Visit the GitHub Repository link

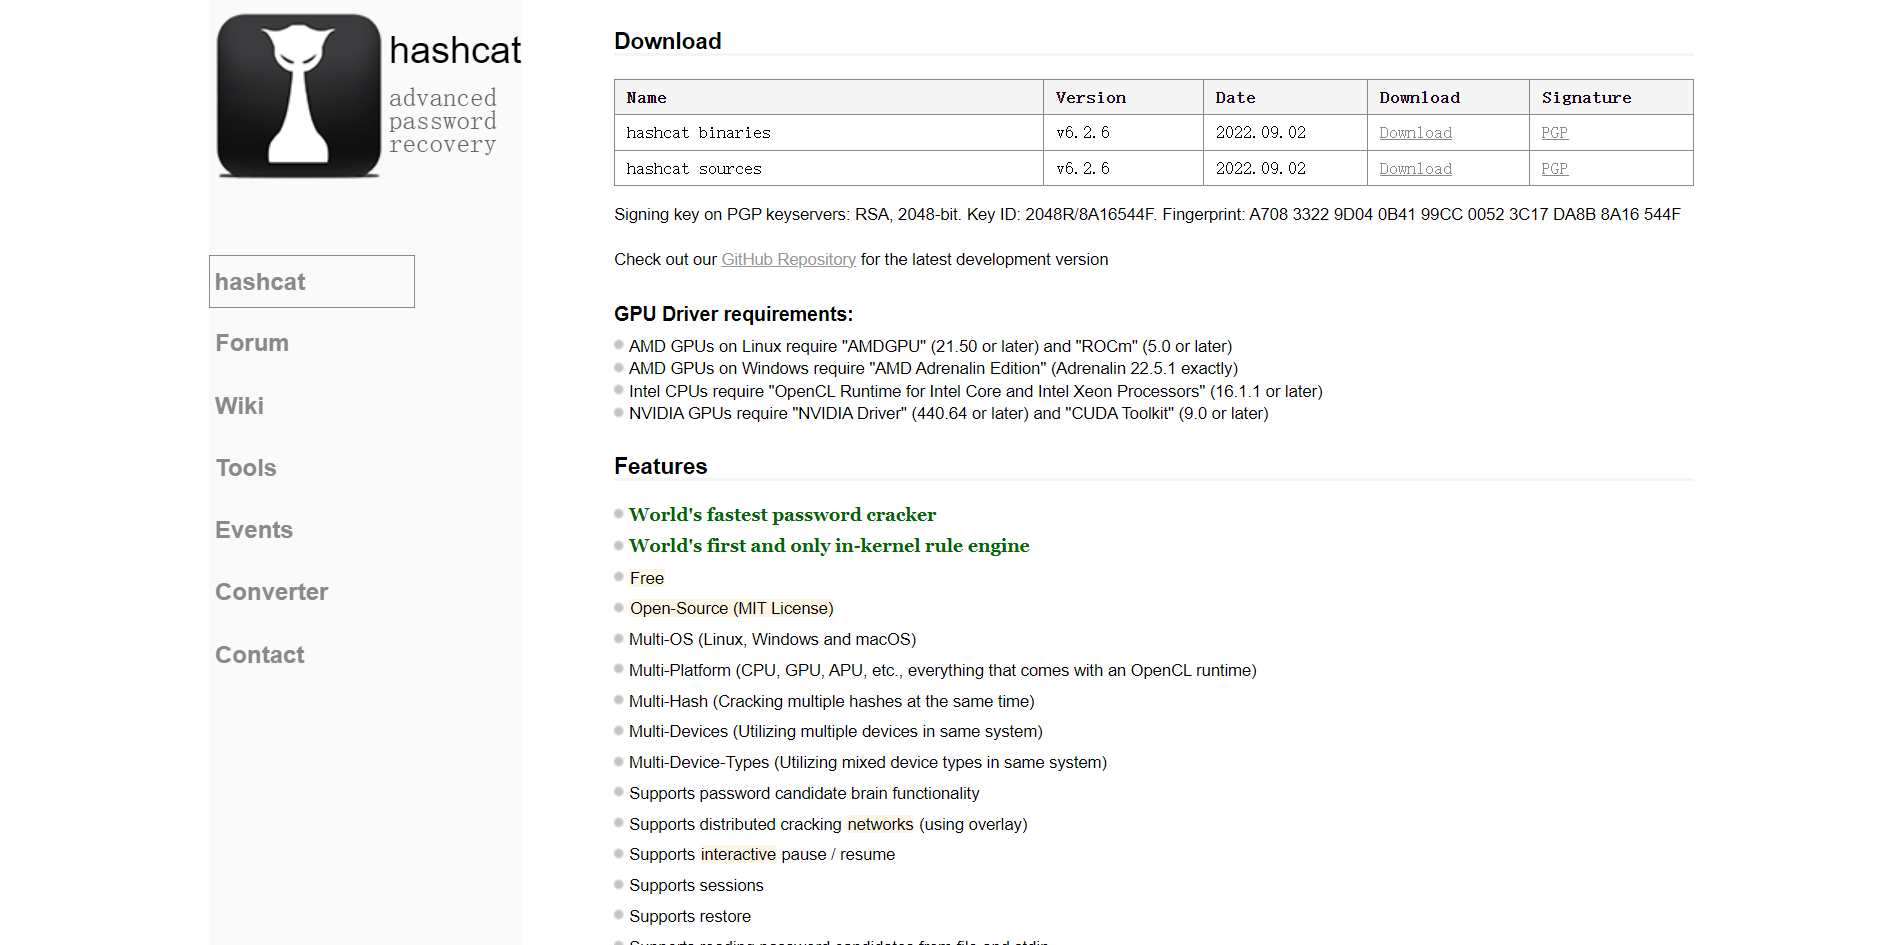pos(788,259)
